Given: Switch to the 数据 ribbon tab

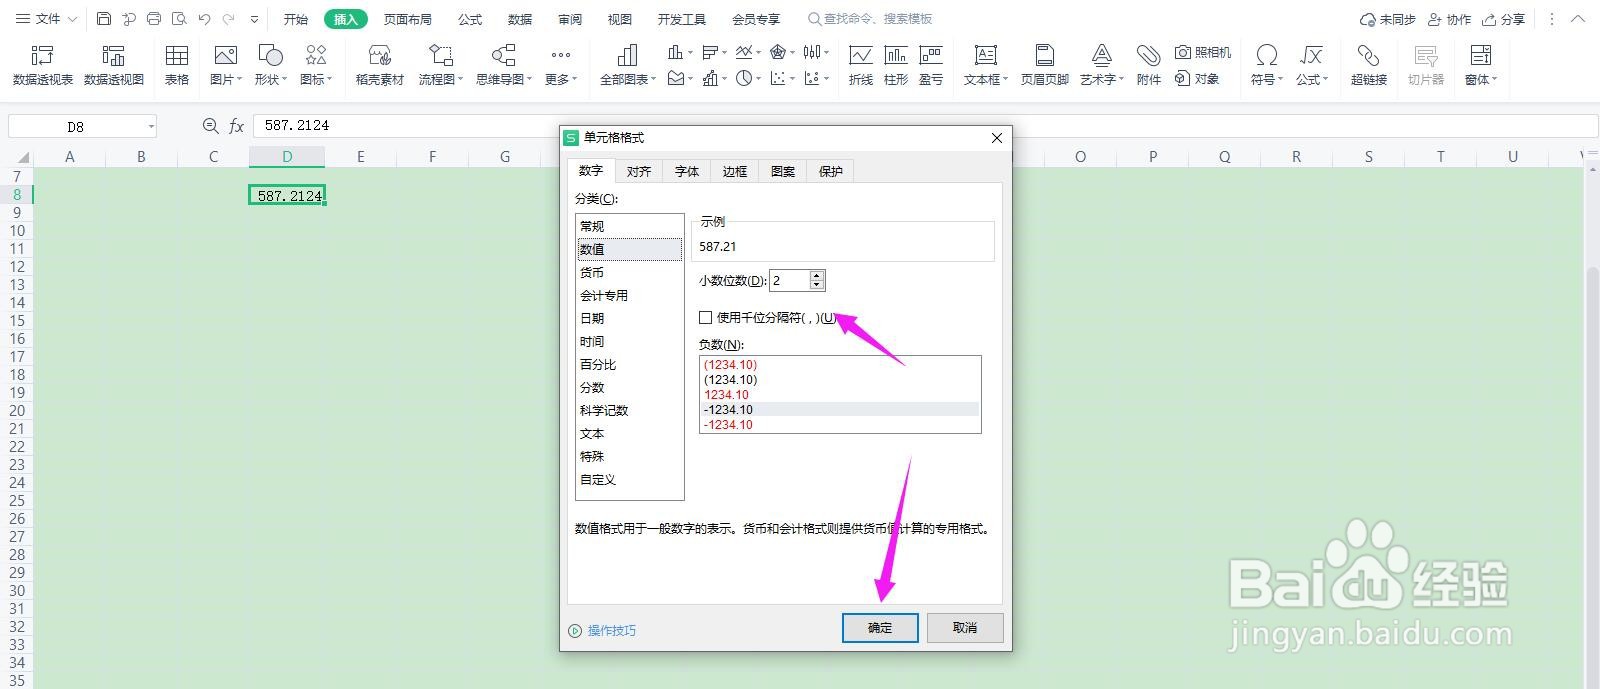Looking at the screenshot, I should pyautogui.click(x=520, y=19).
